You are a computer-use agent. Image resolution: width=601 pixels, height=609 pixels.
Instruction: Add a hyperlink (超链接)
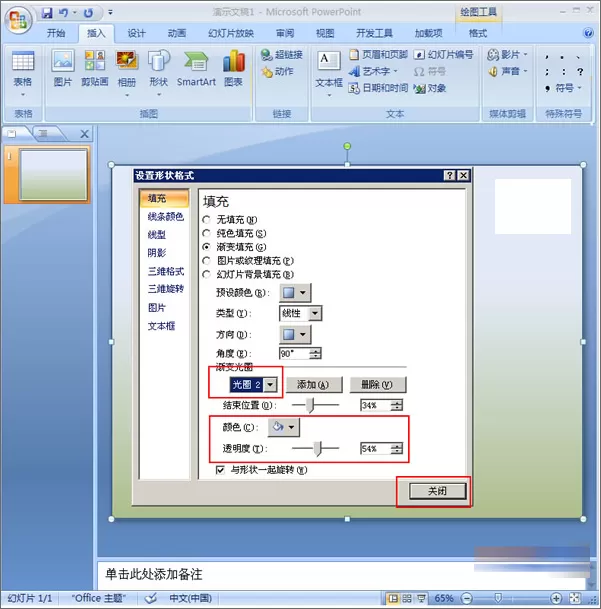pyautogui.click(x=282, y=55)
